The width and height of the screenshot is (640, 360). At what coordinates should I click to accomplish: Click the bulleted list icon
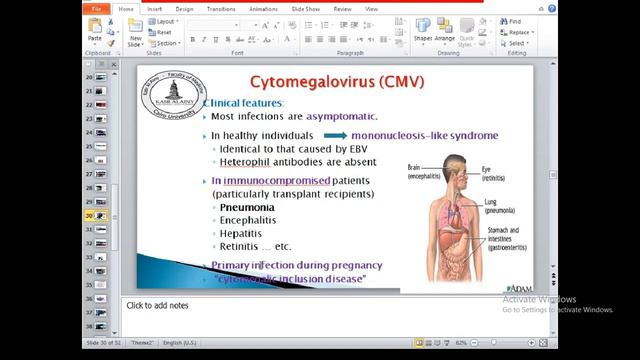[310, 25]
